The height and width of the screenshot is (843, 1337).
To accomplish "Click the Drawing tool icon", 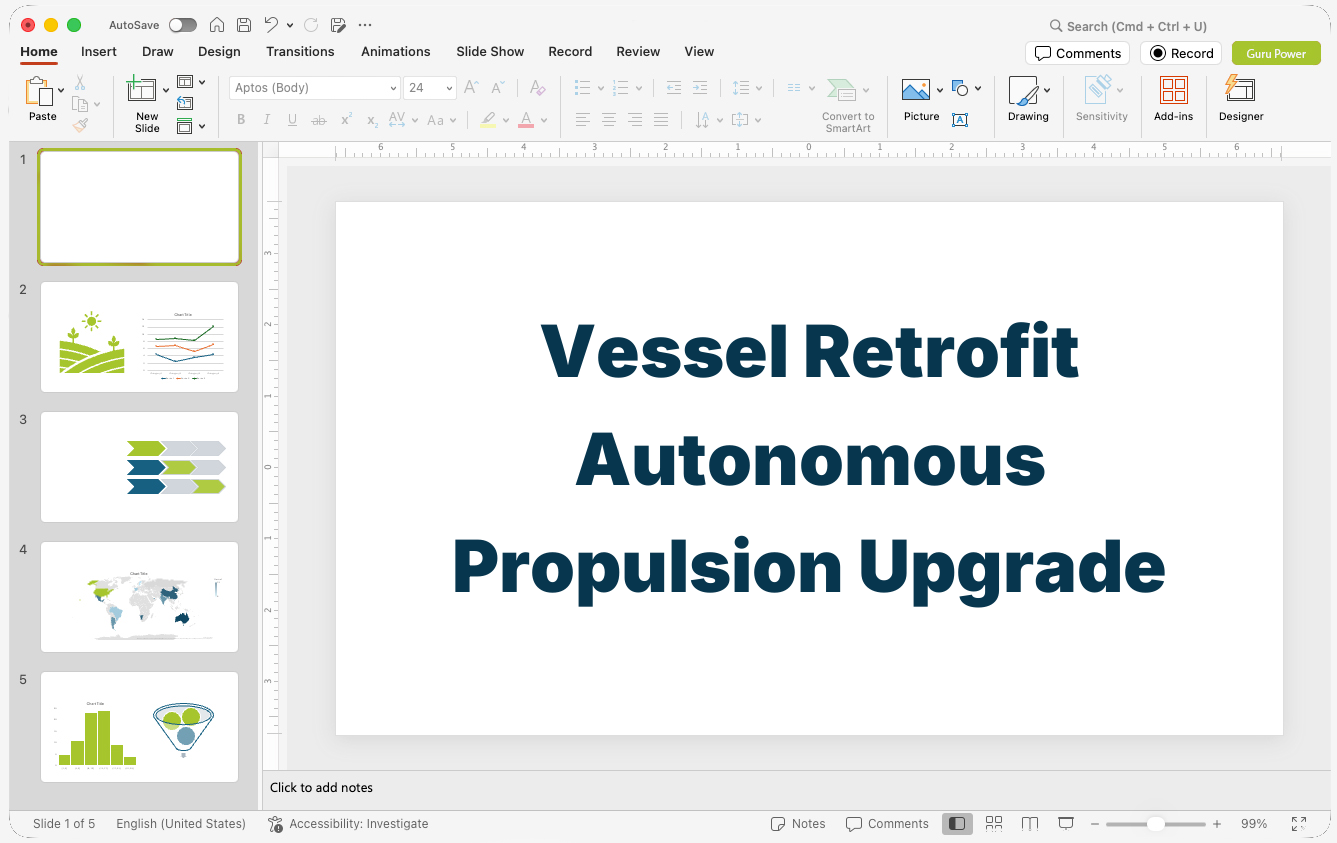I will (x=1023, y=91).
